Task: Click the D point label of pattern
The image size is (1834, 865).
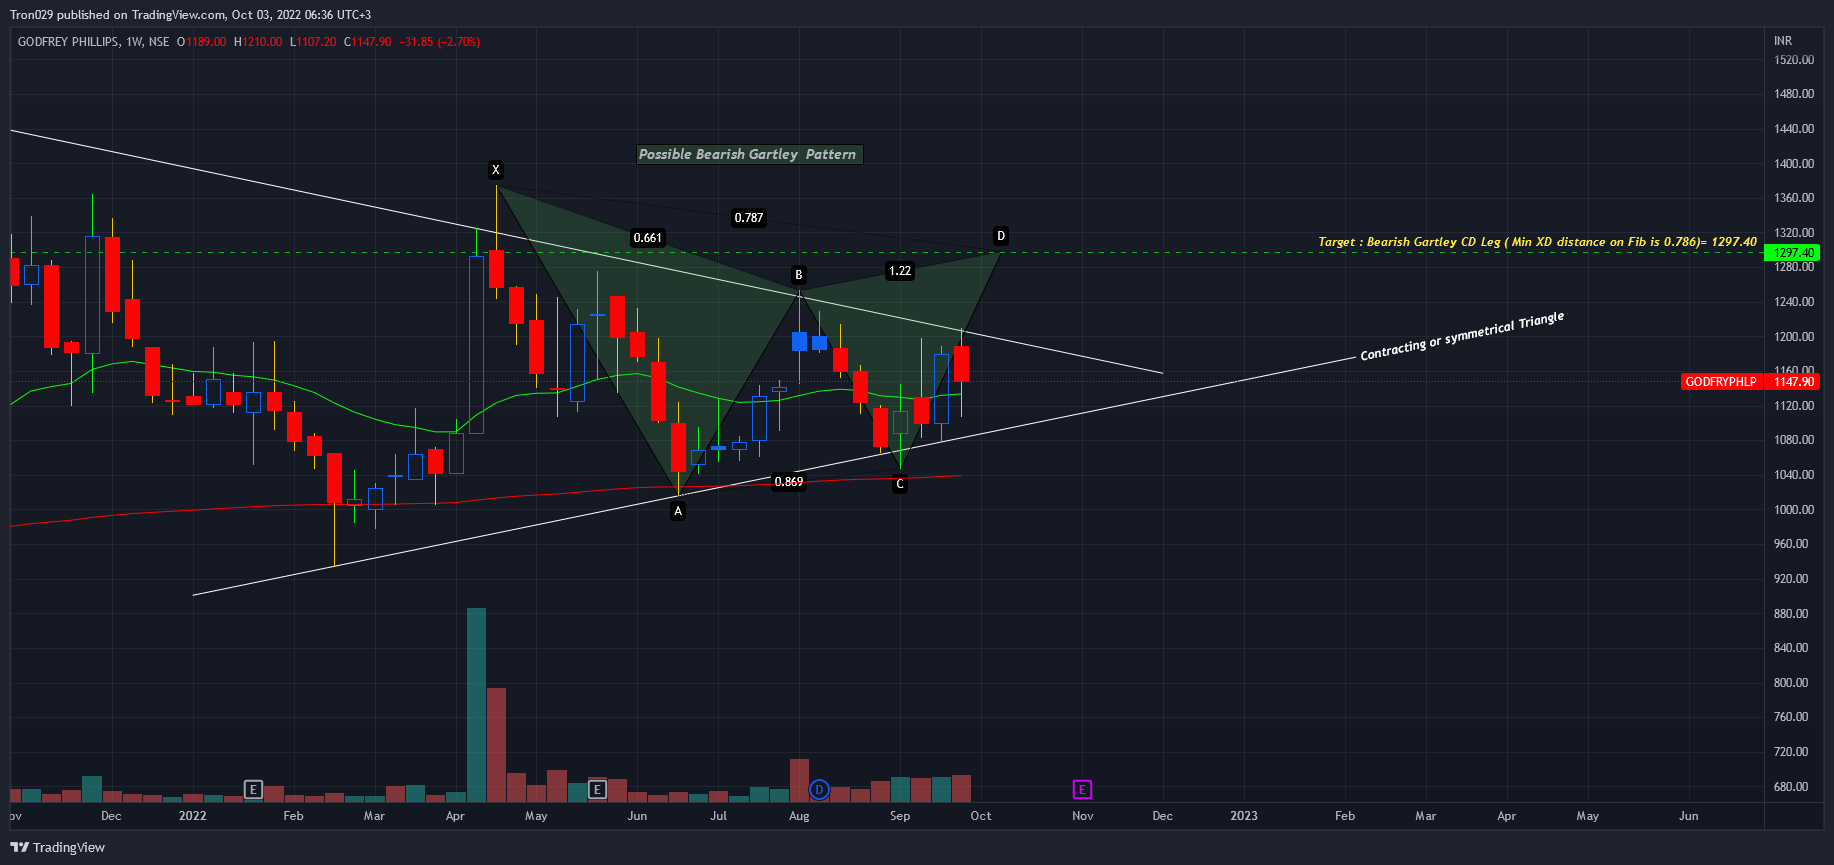Action: pyautogui.click(x=1001, y=236)
